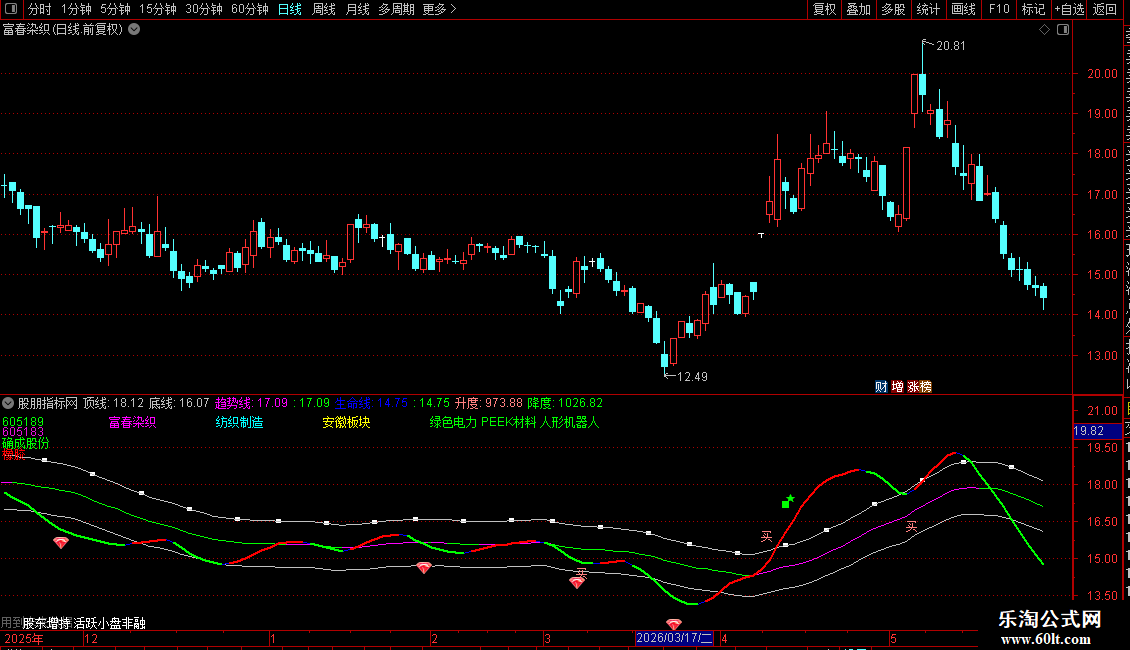
Task: Click the 增 info tag
Action: point(897,387)
